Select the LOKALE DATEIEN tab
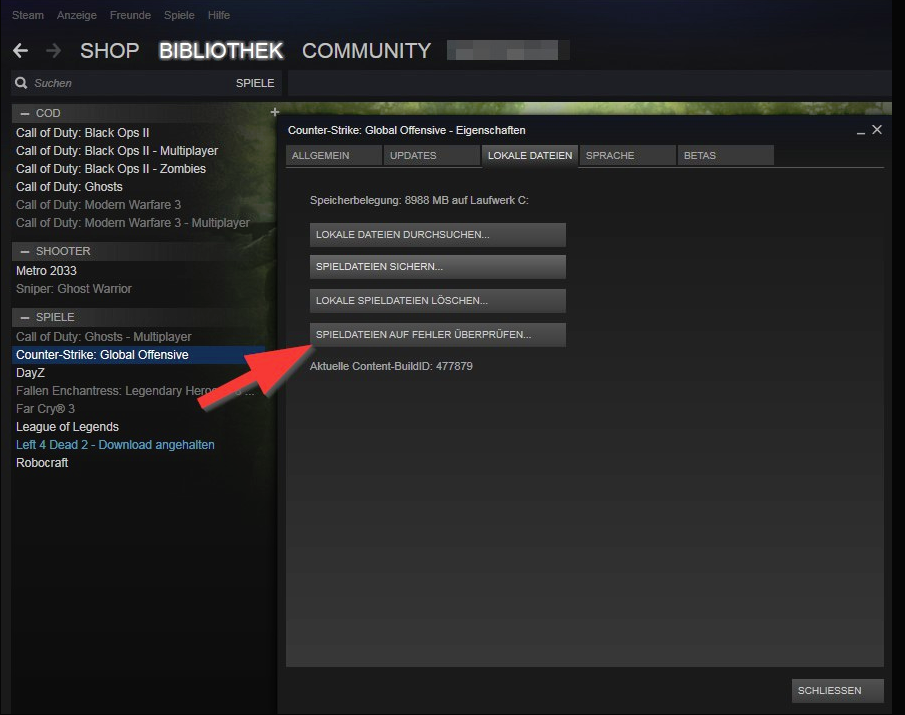Viewport: 905px width, 715px height. pyautogui.click(x=530, y=155)
